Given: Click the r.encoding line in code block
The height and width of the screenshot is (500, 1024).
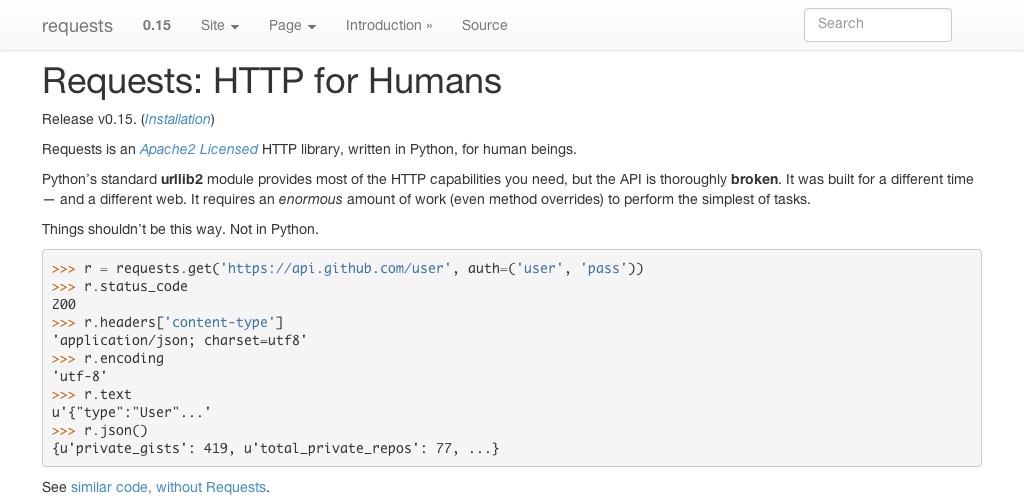Looking at the screenshot, I should tap(123, 358).
